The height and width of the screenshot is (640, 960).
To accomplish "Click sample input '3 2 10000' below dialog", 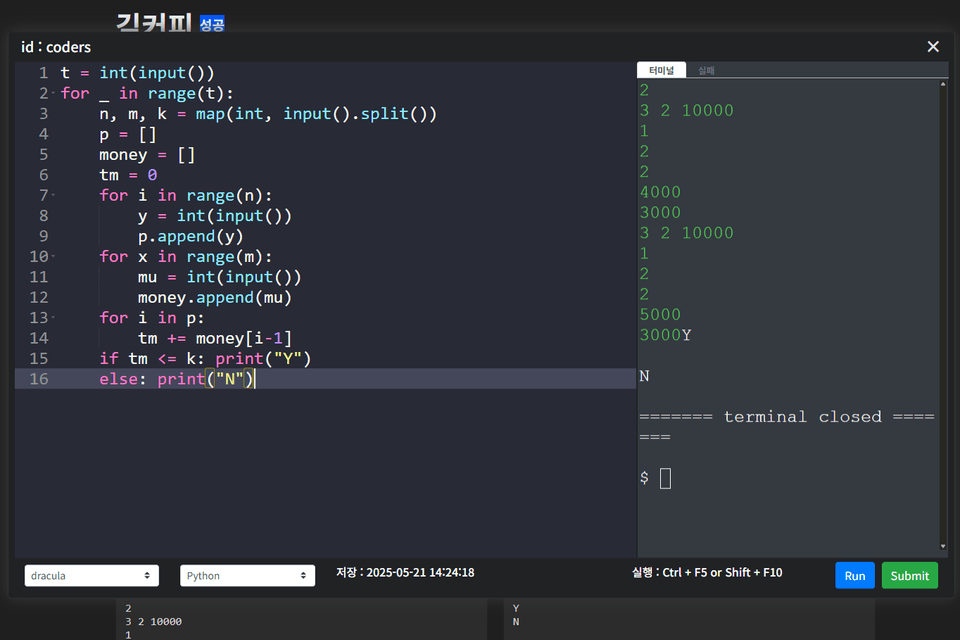I will [x=153, y=622].
